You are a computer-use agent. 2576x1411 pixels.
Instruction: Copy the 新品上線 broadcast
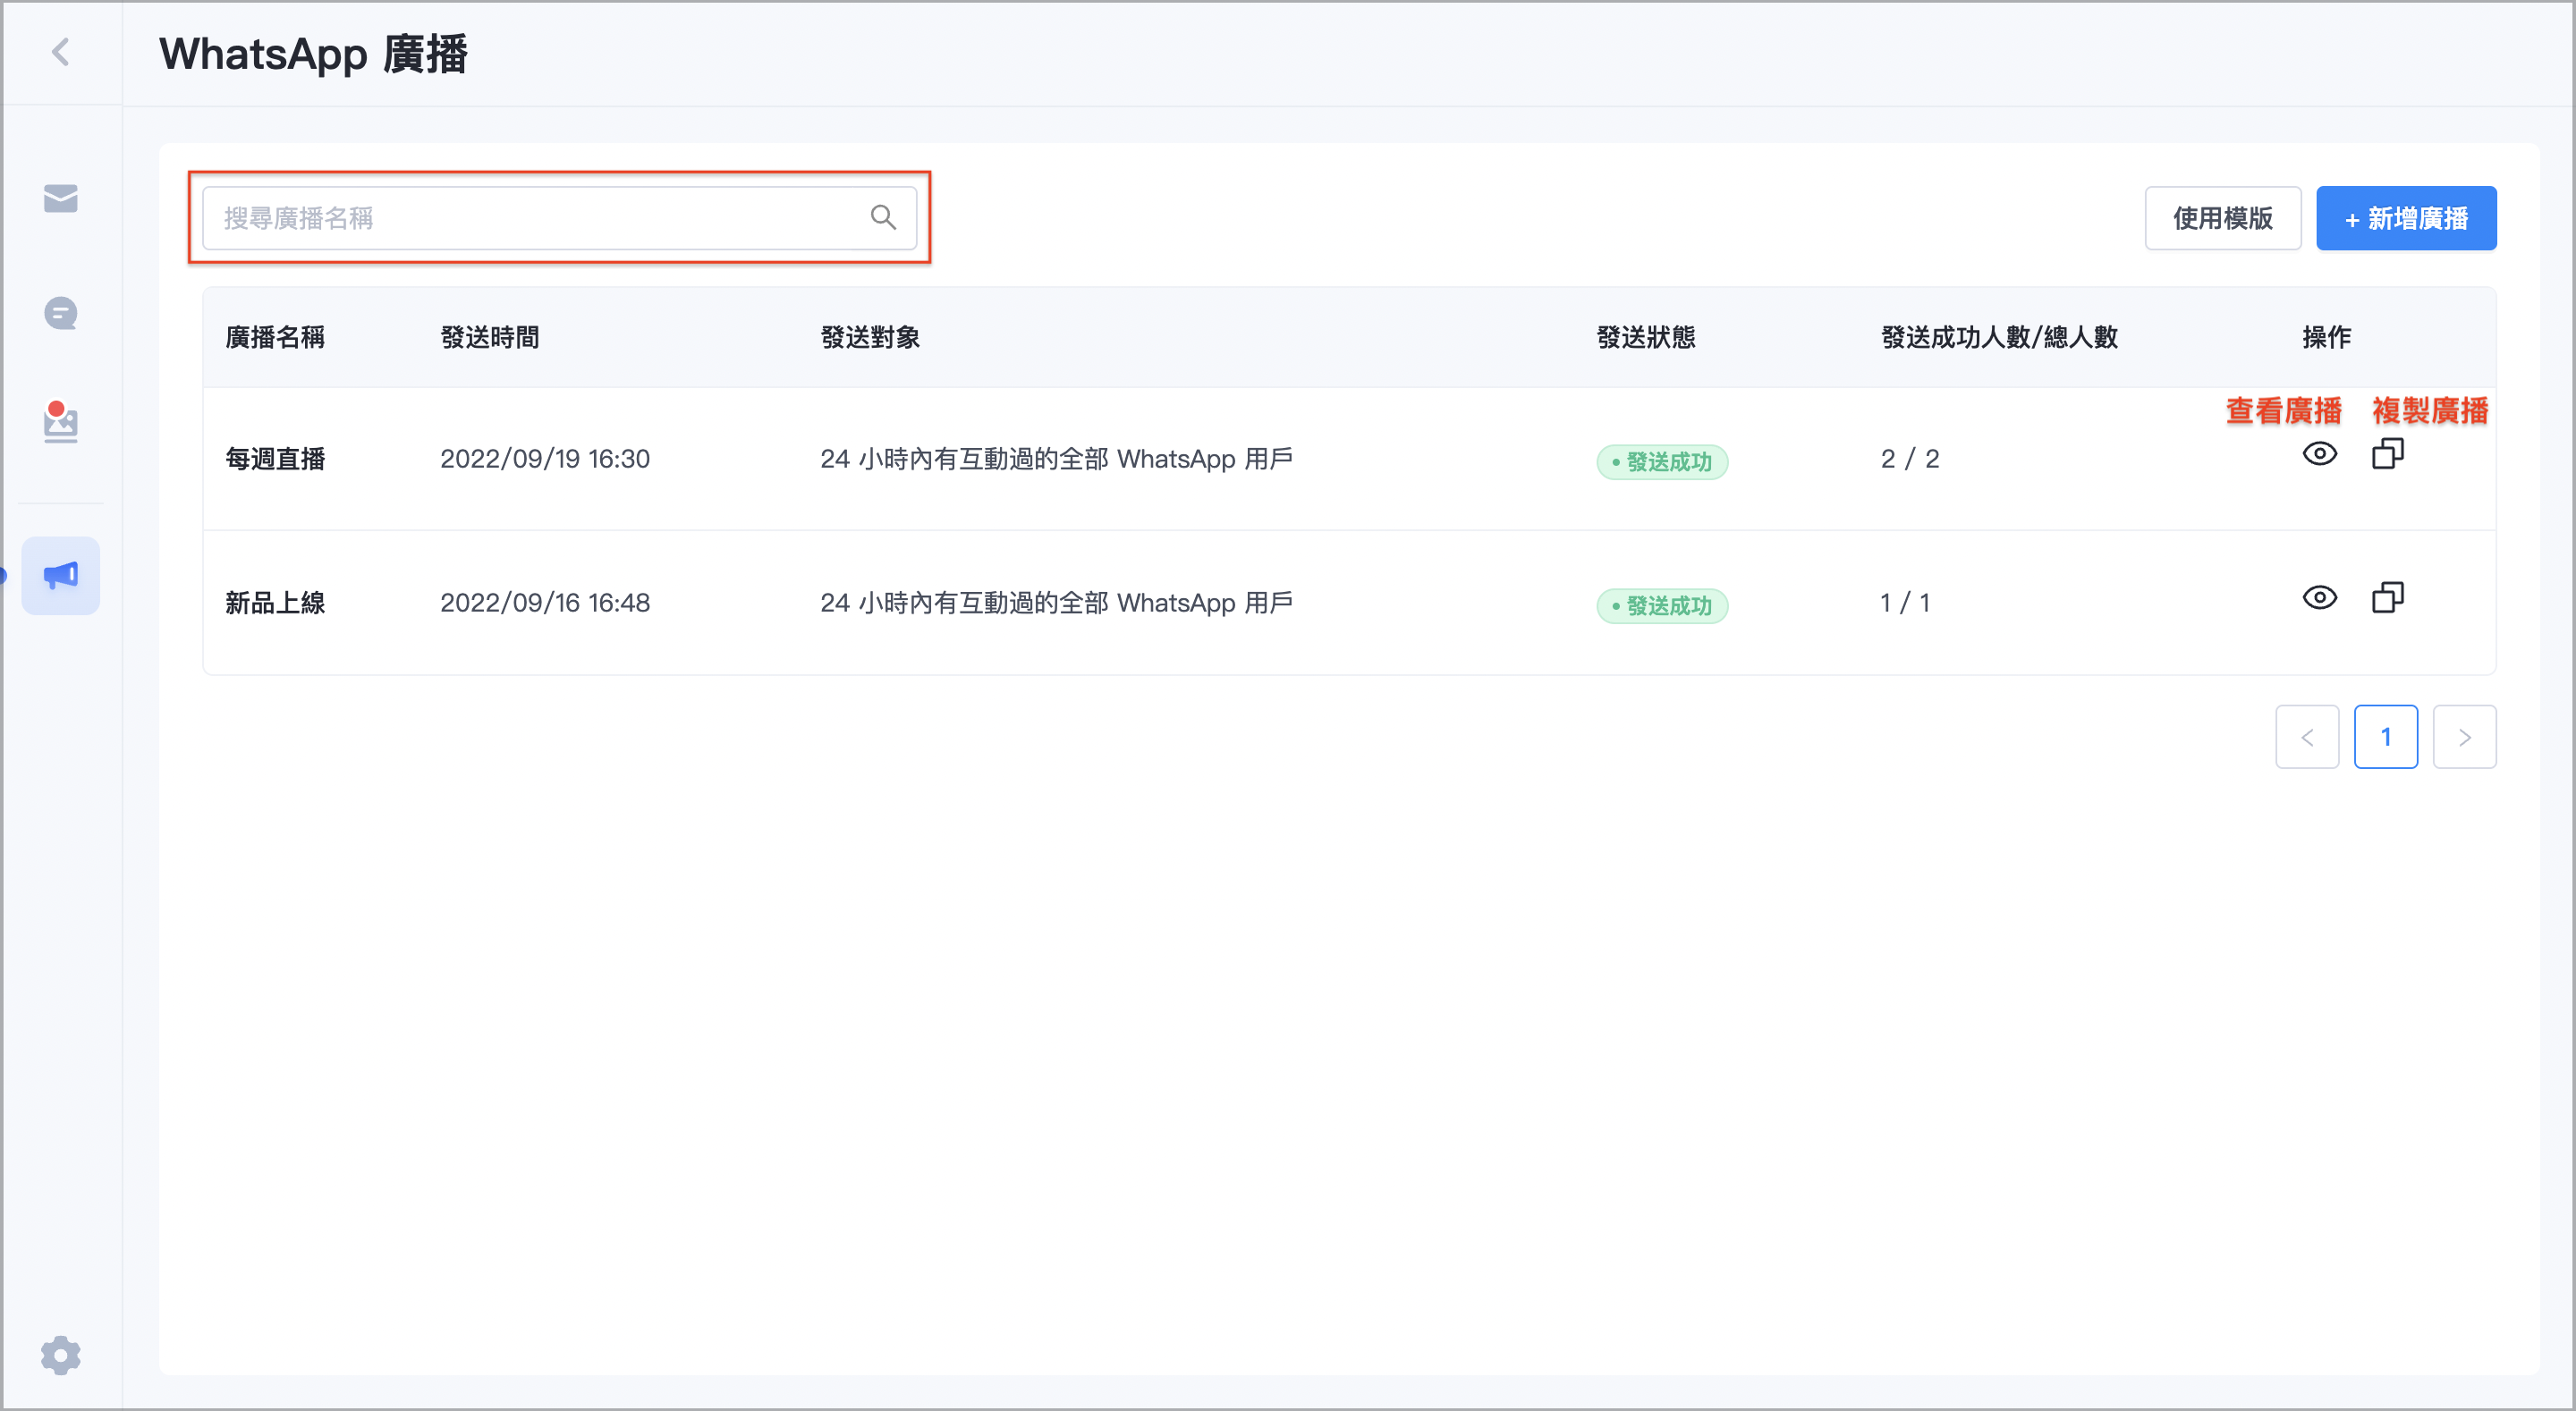tap(2388, 598)
